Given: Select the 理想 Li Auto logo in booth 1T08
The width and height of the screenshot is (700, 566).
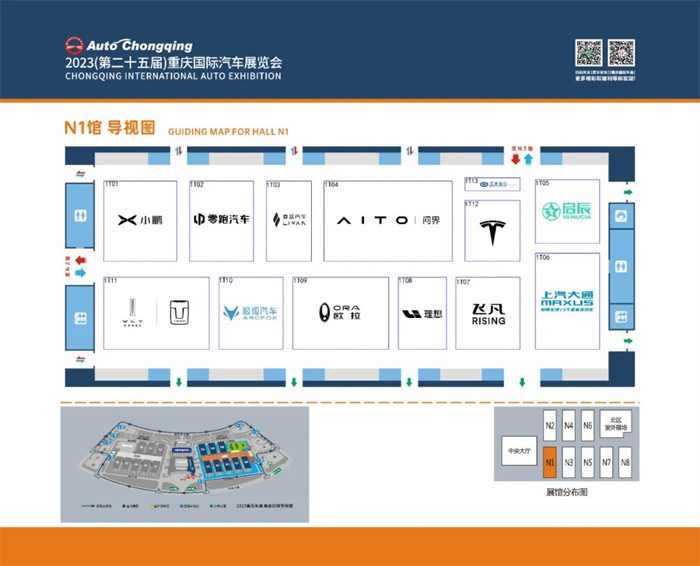Looking at the screenshot, I should pos(422,314).
